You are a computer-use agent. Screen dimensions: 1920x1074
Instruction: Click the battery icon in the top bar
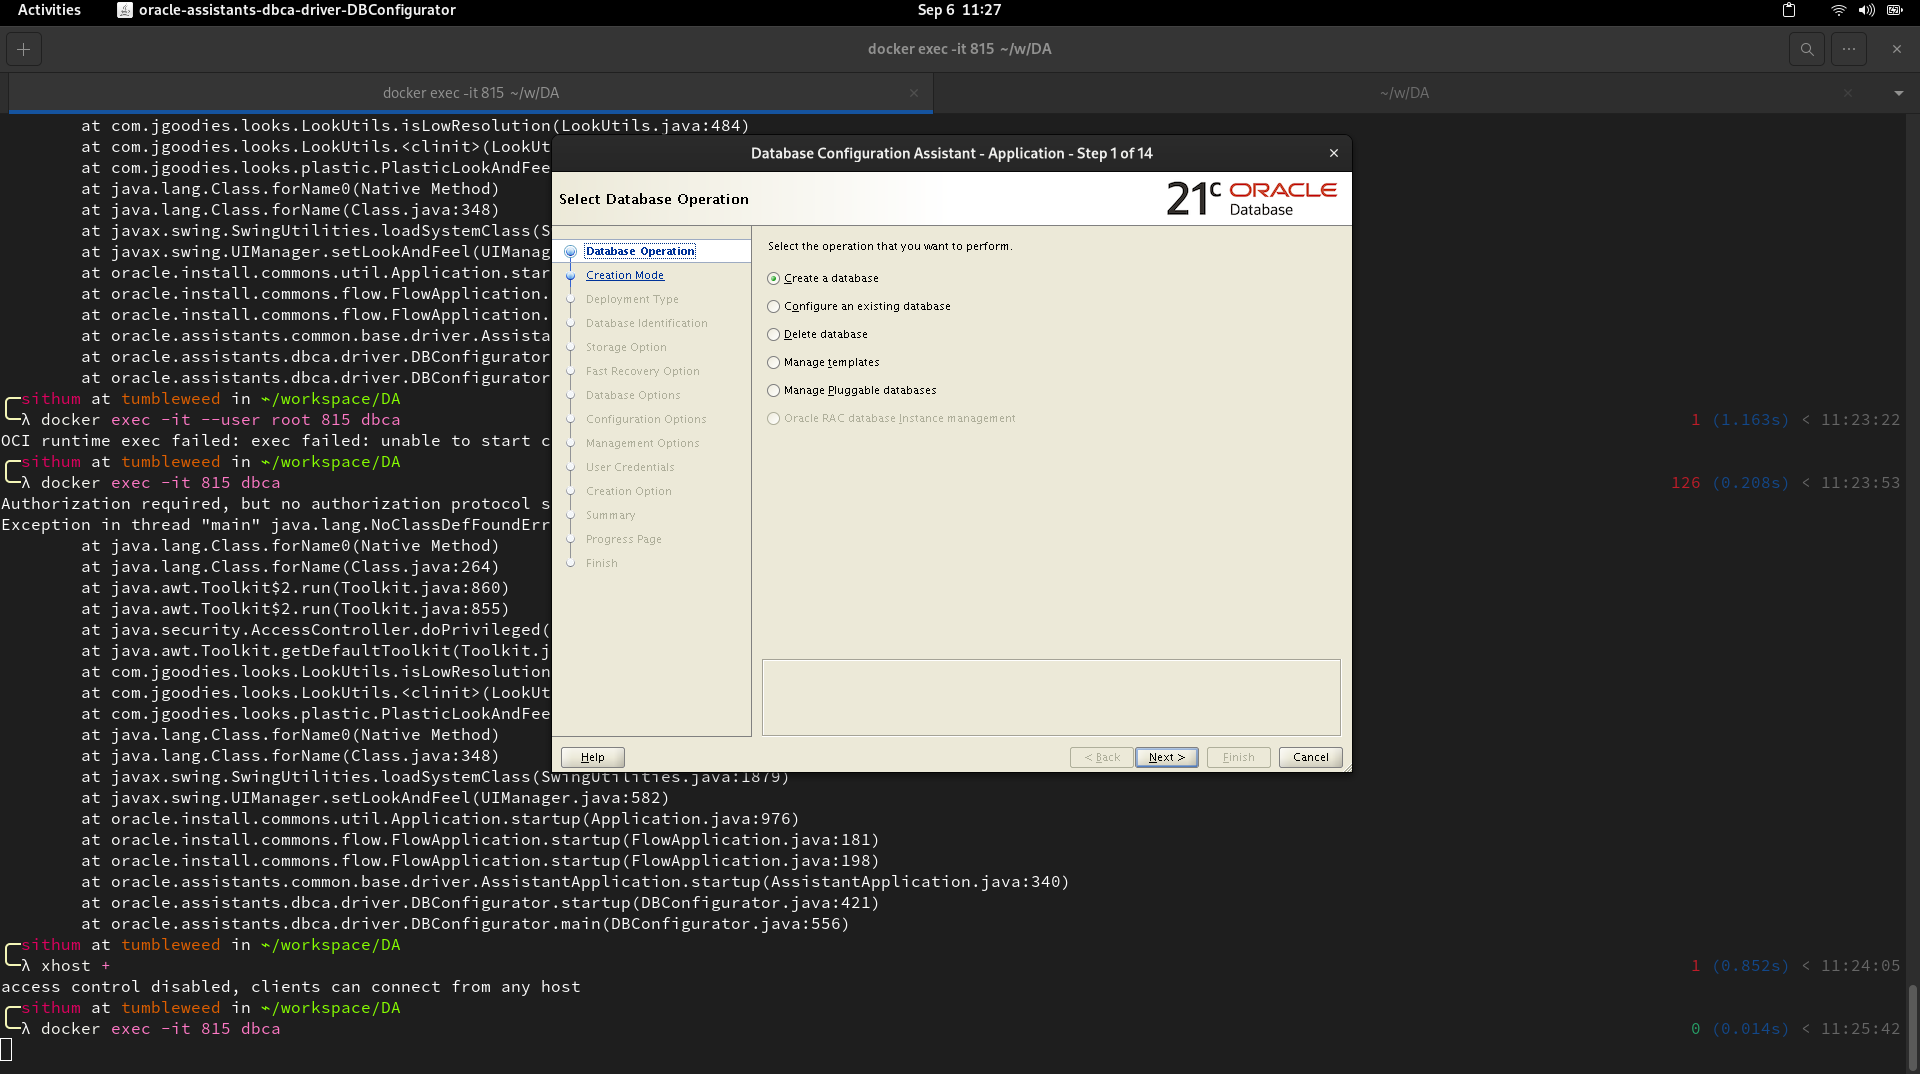point(1895,10)
